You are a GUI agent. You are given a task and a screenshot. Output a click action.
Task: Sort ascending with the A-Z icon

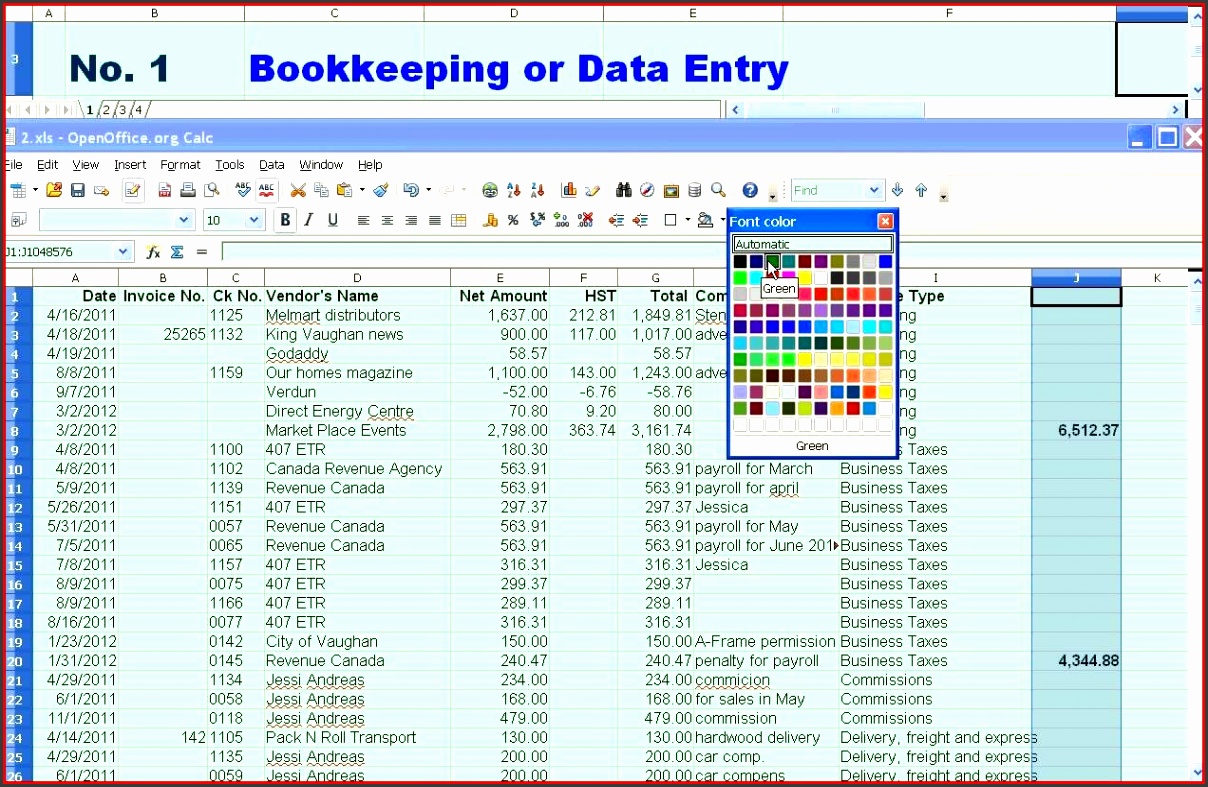coord(514,190)
